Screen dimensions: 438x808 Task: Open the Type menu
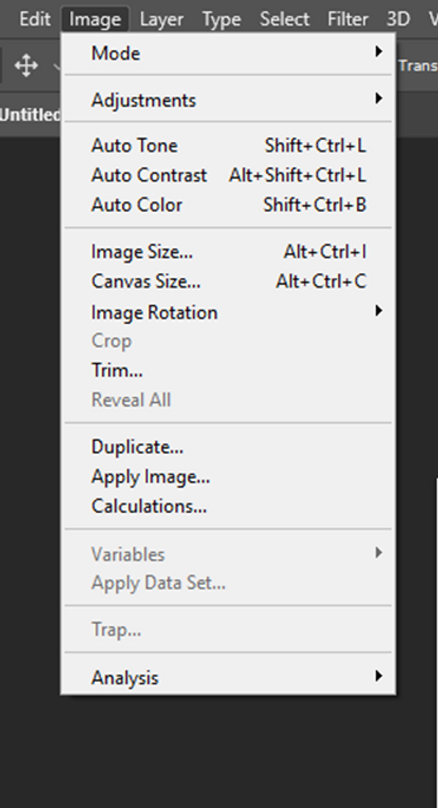(x=222, y=19)
